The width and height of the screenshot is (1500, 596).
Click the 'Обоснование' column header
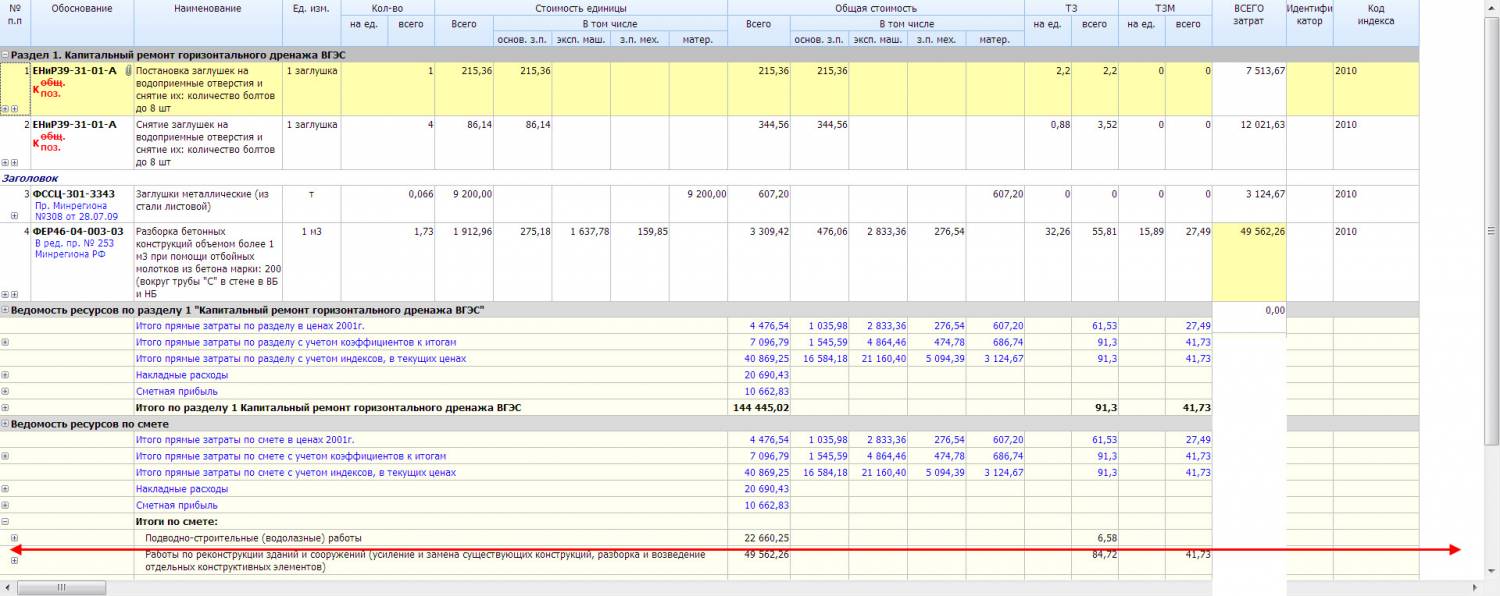82,9
